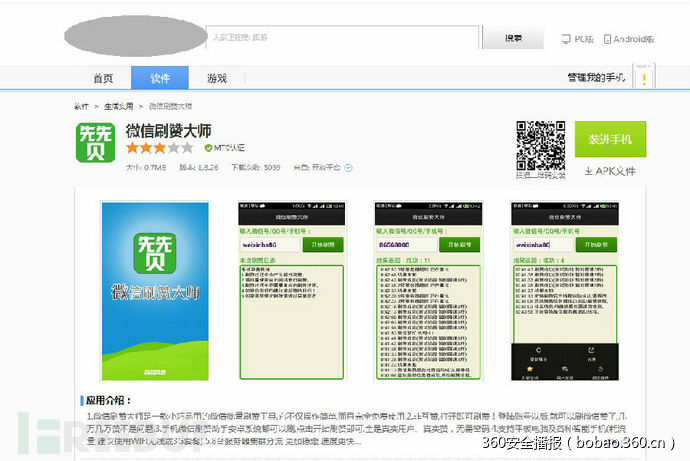This screenshot has height=461, width=690.
Task: Open the fourth app screenshot thumbnail
Action: click(562, 290)
